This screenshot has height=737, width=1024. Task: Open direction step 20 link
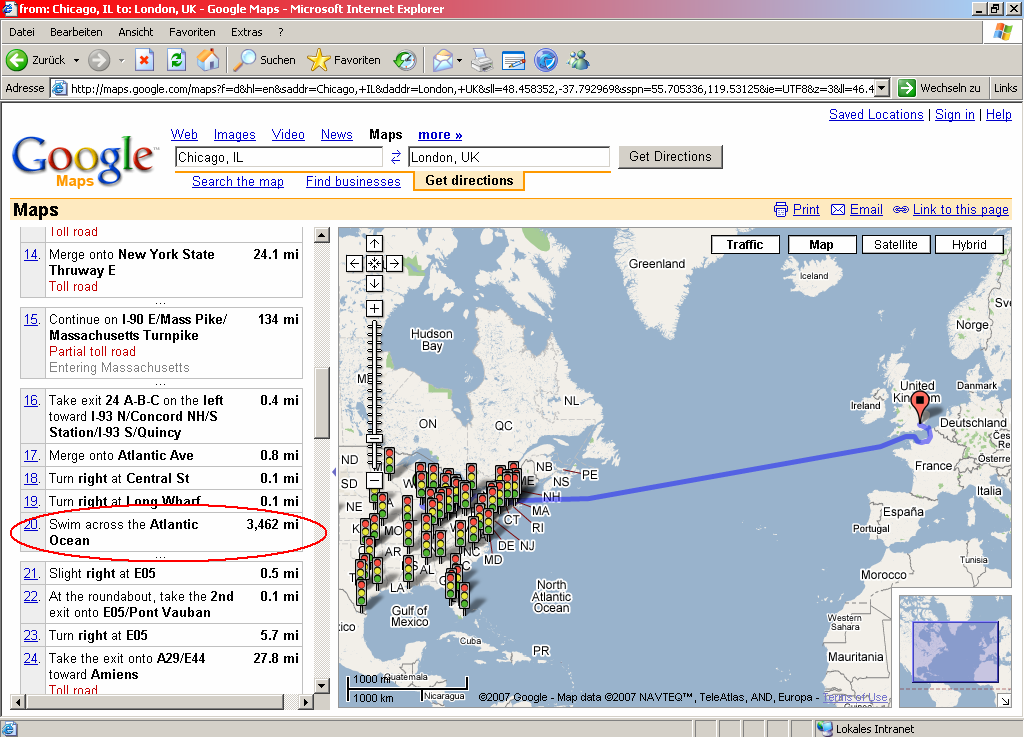click(31, 524)
